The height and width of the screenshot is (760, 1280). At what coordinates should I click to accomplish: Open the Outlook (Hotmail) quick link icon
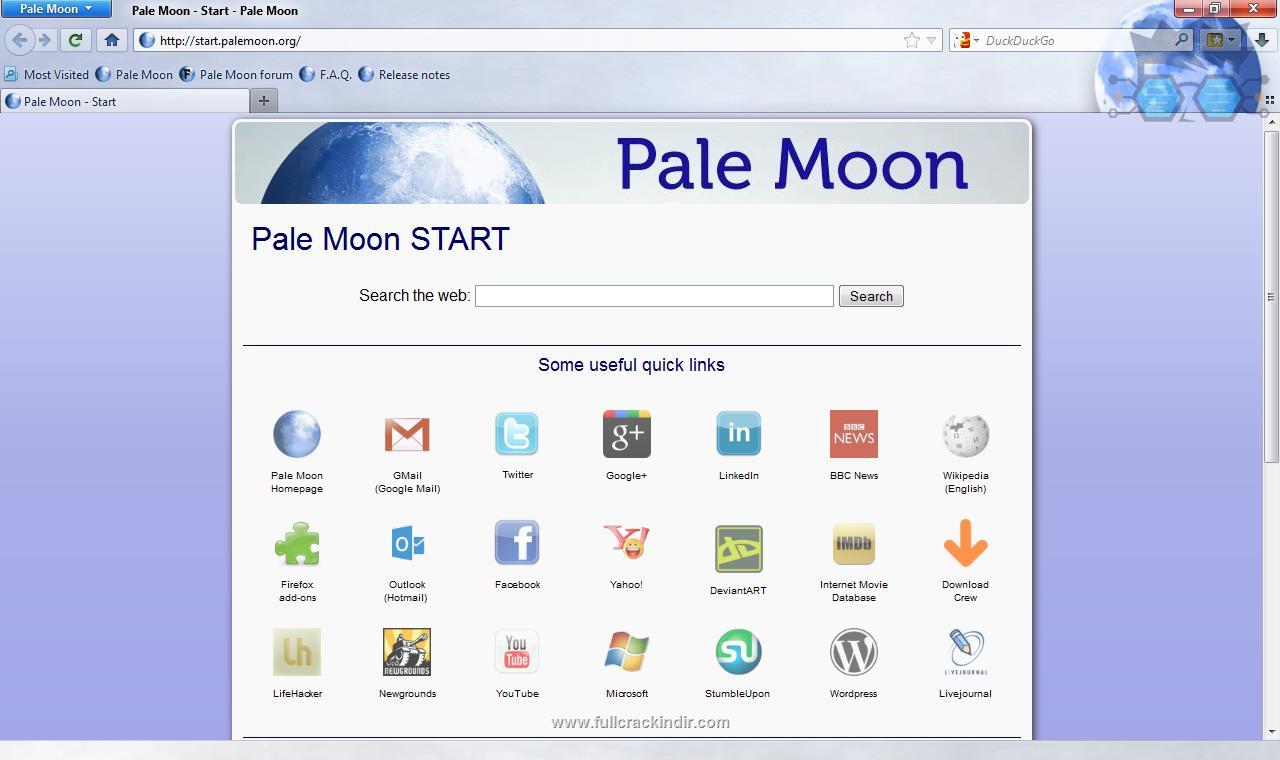pos(407,544)
